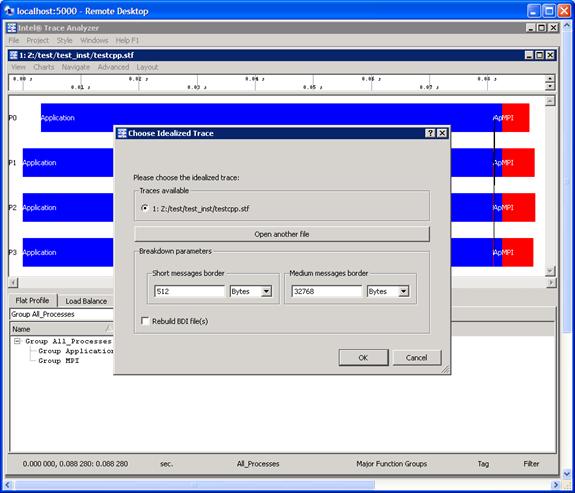Switch to the Flat Profile tab
The width and height of the screenshot is (575, 493).
click(x=32, y=300)
